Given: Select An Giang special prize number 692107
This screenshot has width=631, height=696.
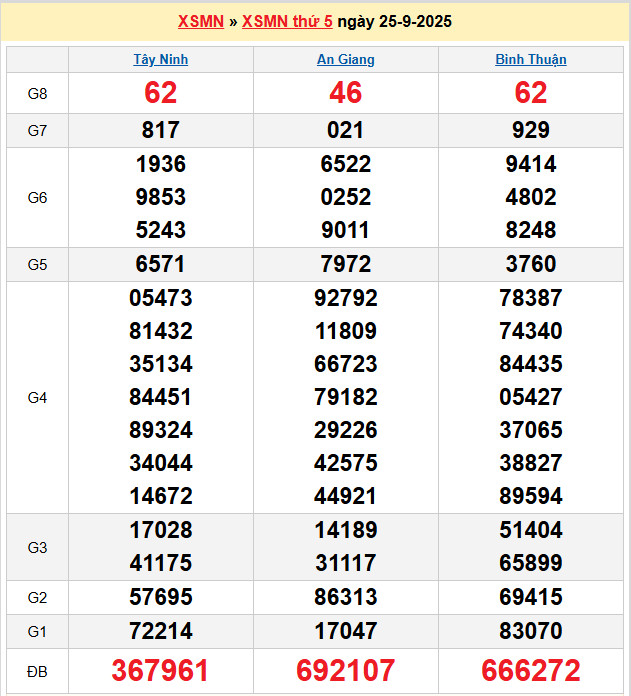Looking at the screenshot, I should (x=346, y=670).
